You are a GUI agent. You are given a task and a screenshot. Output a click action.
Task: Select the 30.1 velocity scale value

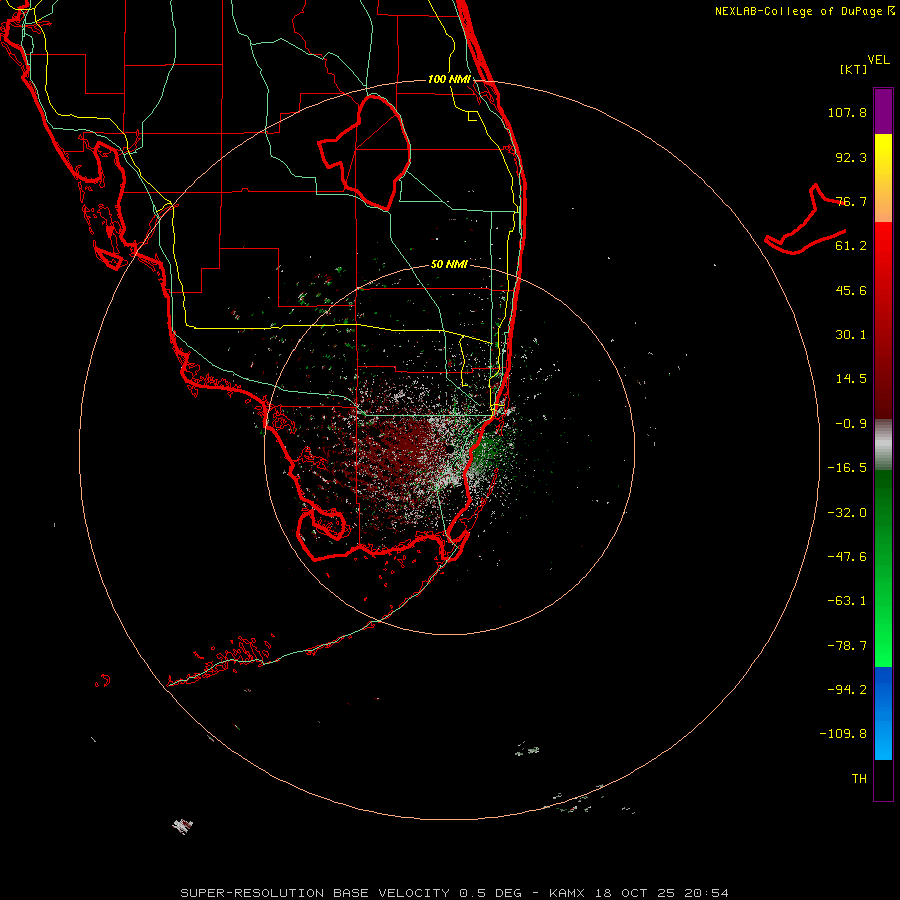851,335
